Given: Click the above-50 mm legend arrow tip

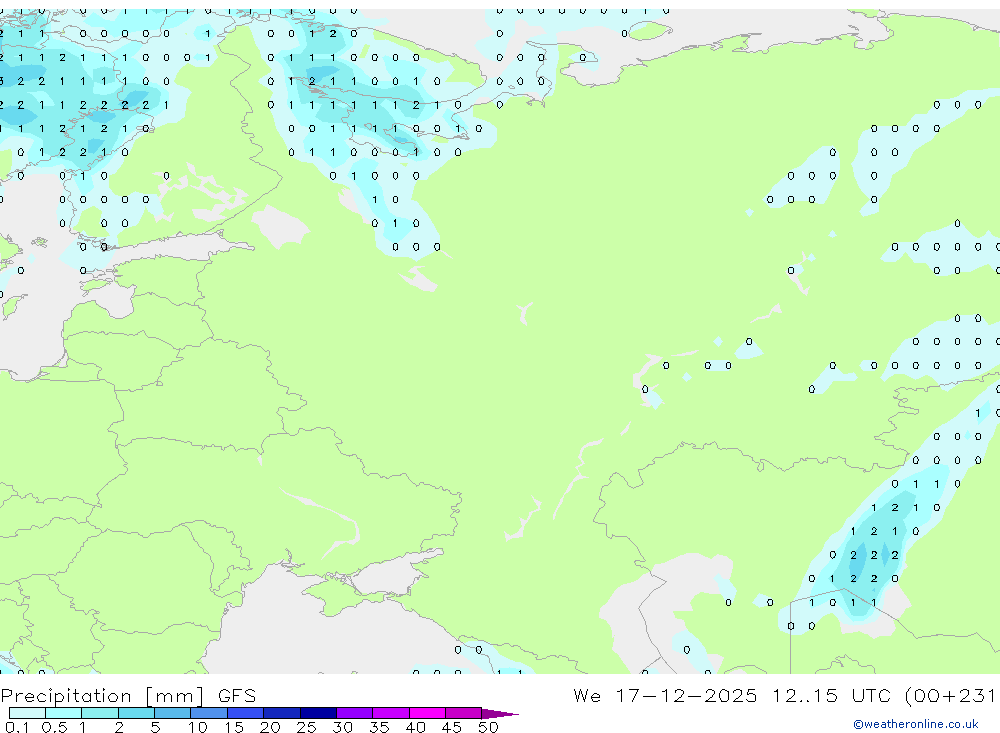Looking at the screenshot, I should [x=500, y=714].
